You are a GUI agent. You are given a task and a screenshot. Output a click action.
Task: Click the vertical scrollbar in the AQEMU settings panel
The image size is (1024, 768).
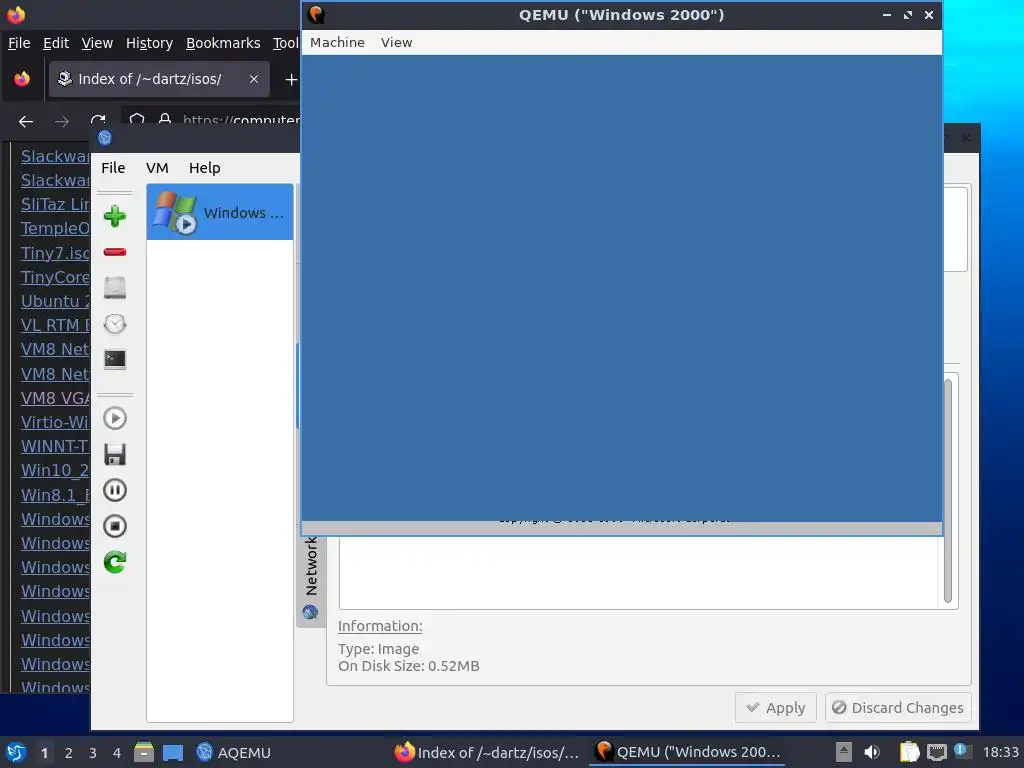pyautogui.click(x=948, y=491)
